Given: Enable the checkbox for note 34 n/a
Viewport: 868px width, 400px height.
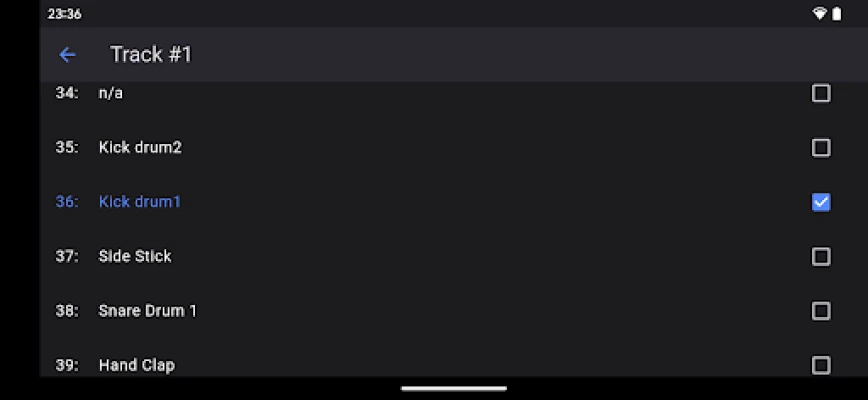Looking at the screenshot, I should pos(820,93).
